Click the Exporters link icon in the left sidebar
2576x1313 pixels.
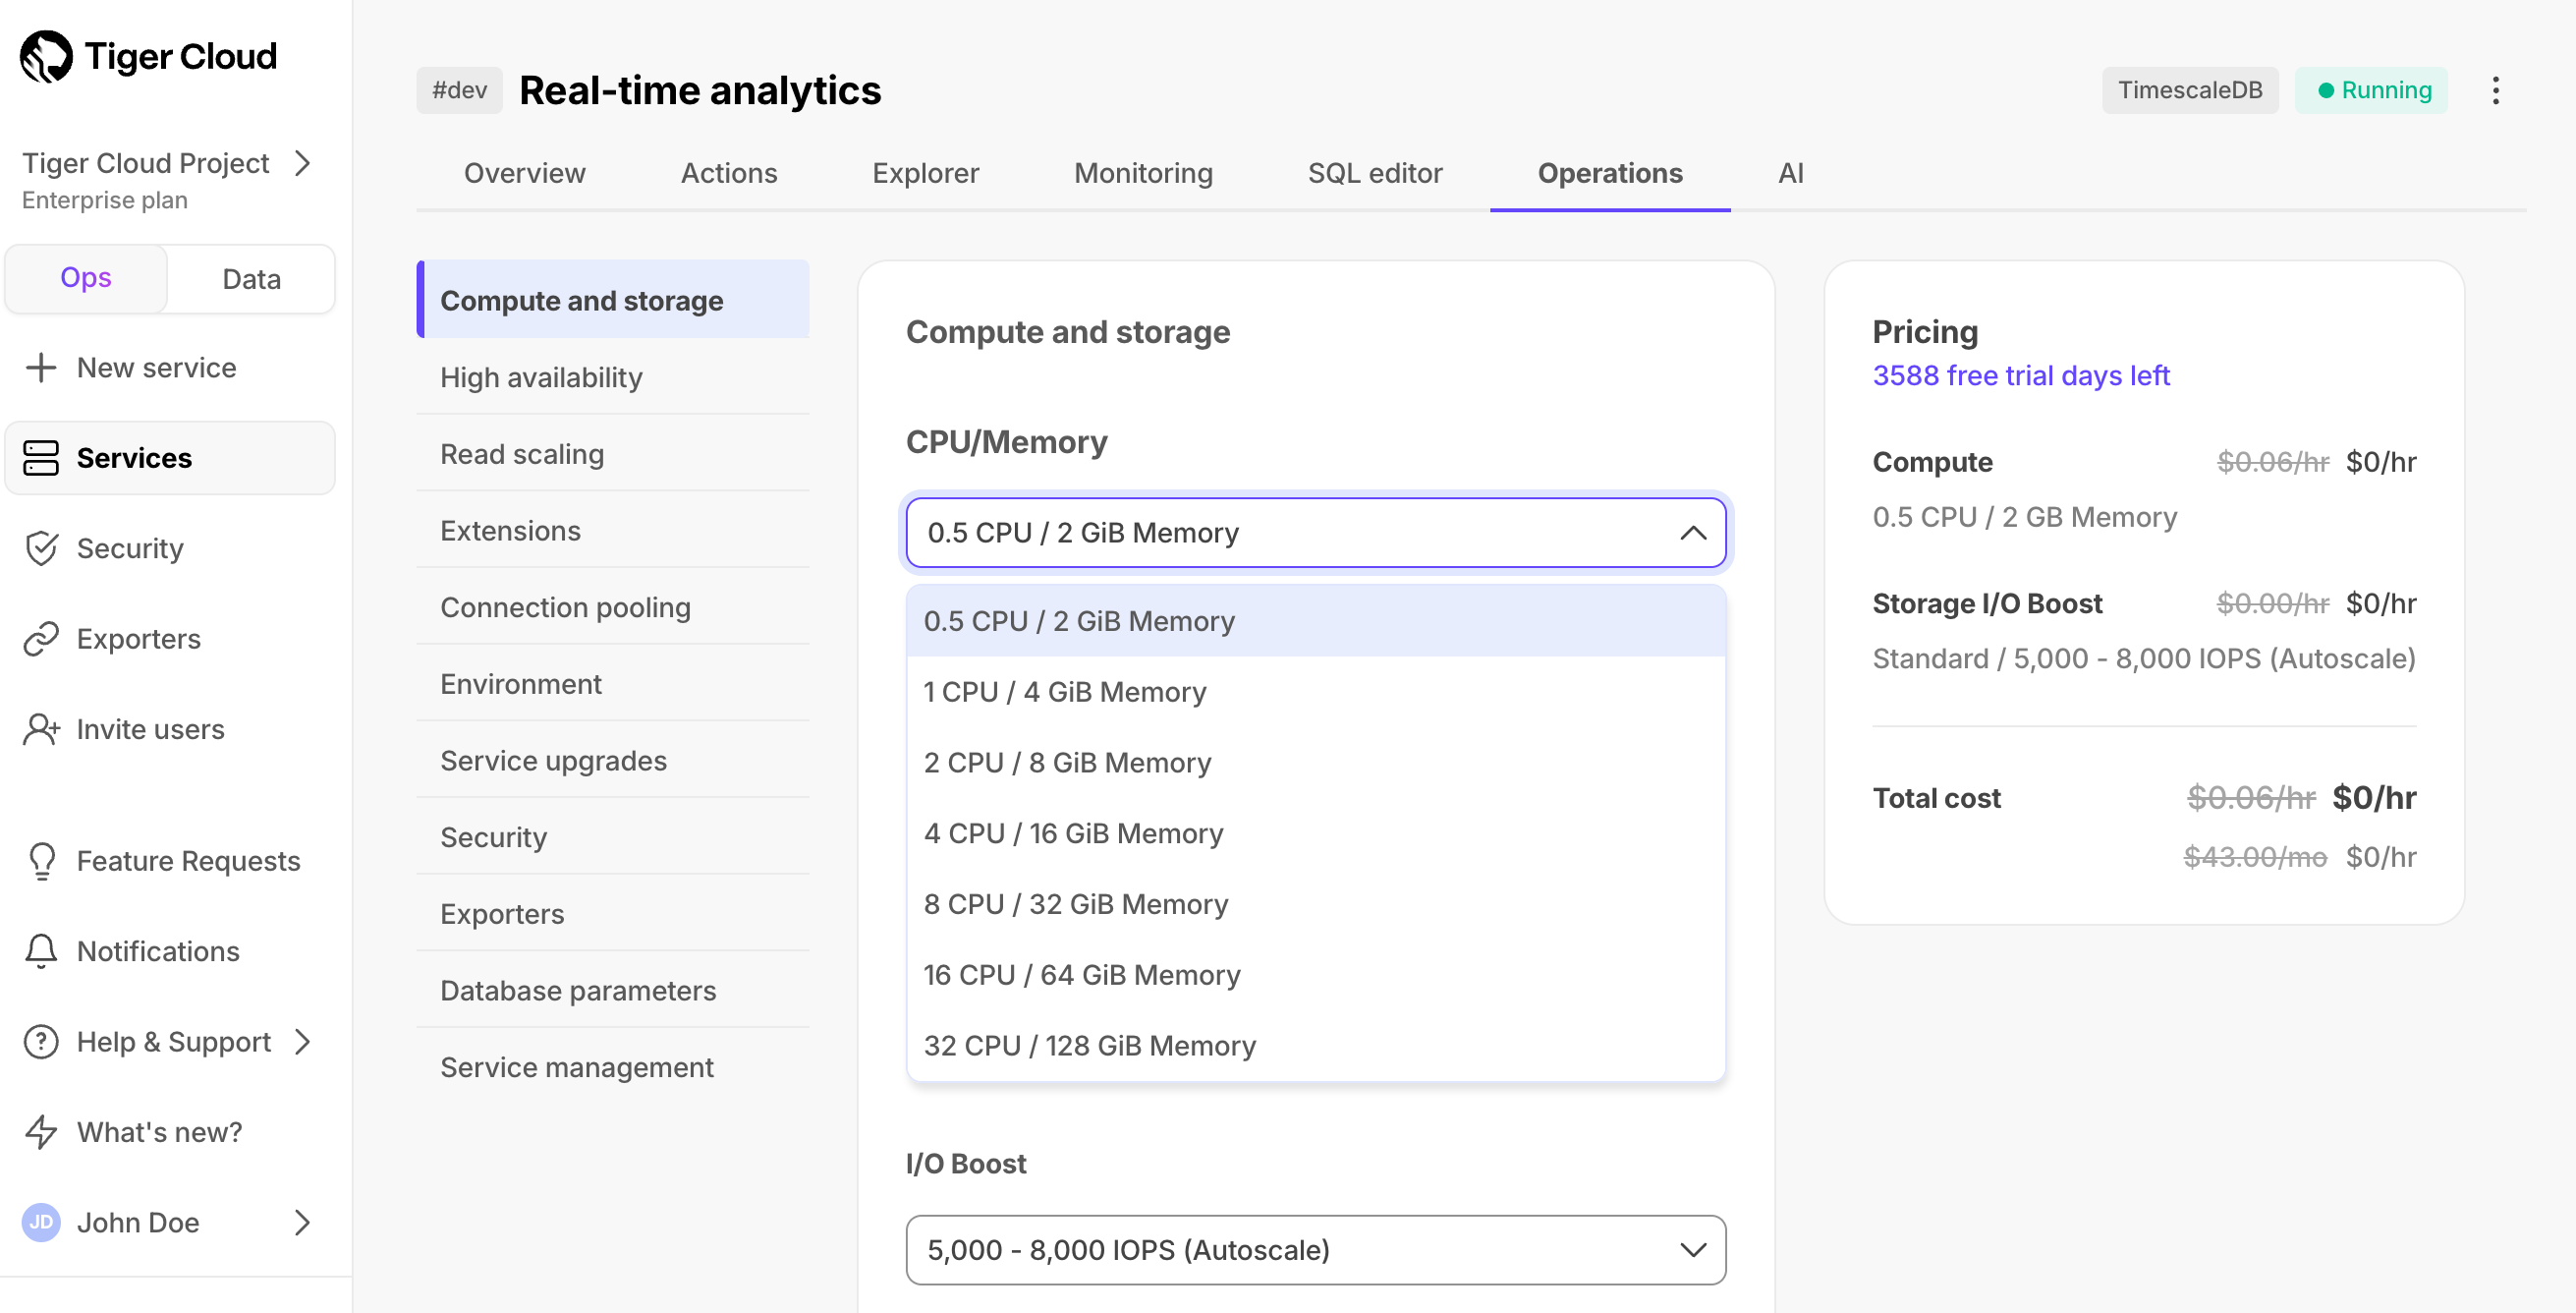click(41, 639)
